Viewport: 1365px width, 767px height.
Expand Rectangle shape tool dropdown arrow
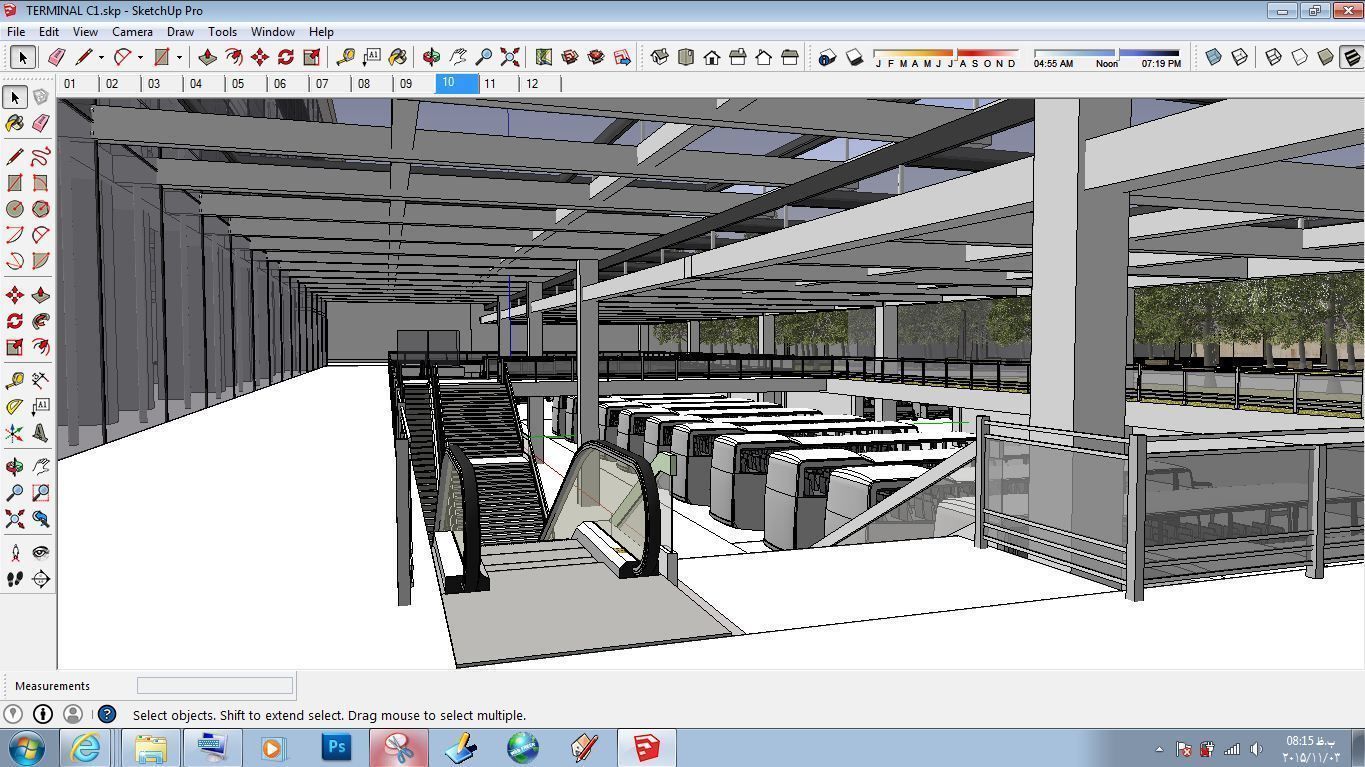click(179, 58)
